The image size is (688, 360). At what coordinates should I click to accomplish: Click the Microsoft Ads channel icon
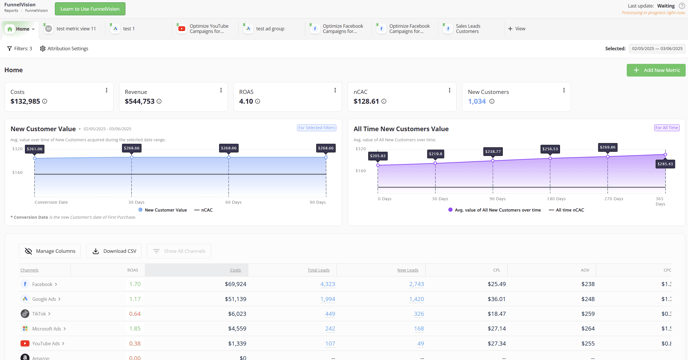click(x=25, y=328)
